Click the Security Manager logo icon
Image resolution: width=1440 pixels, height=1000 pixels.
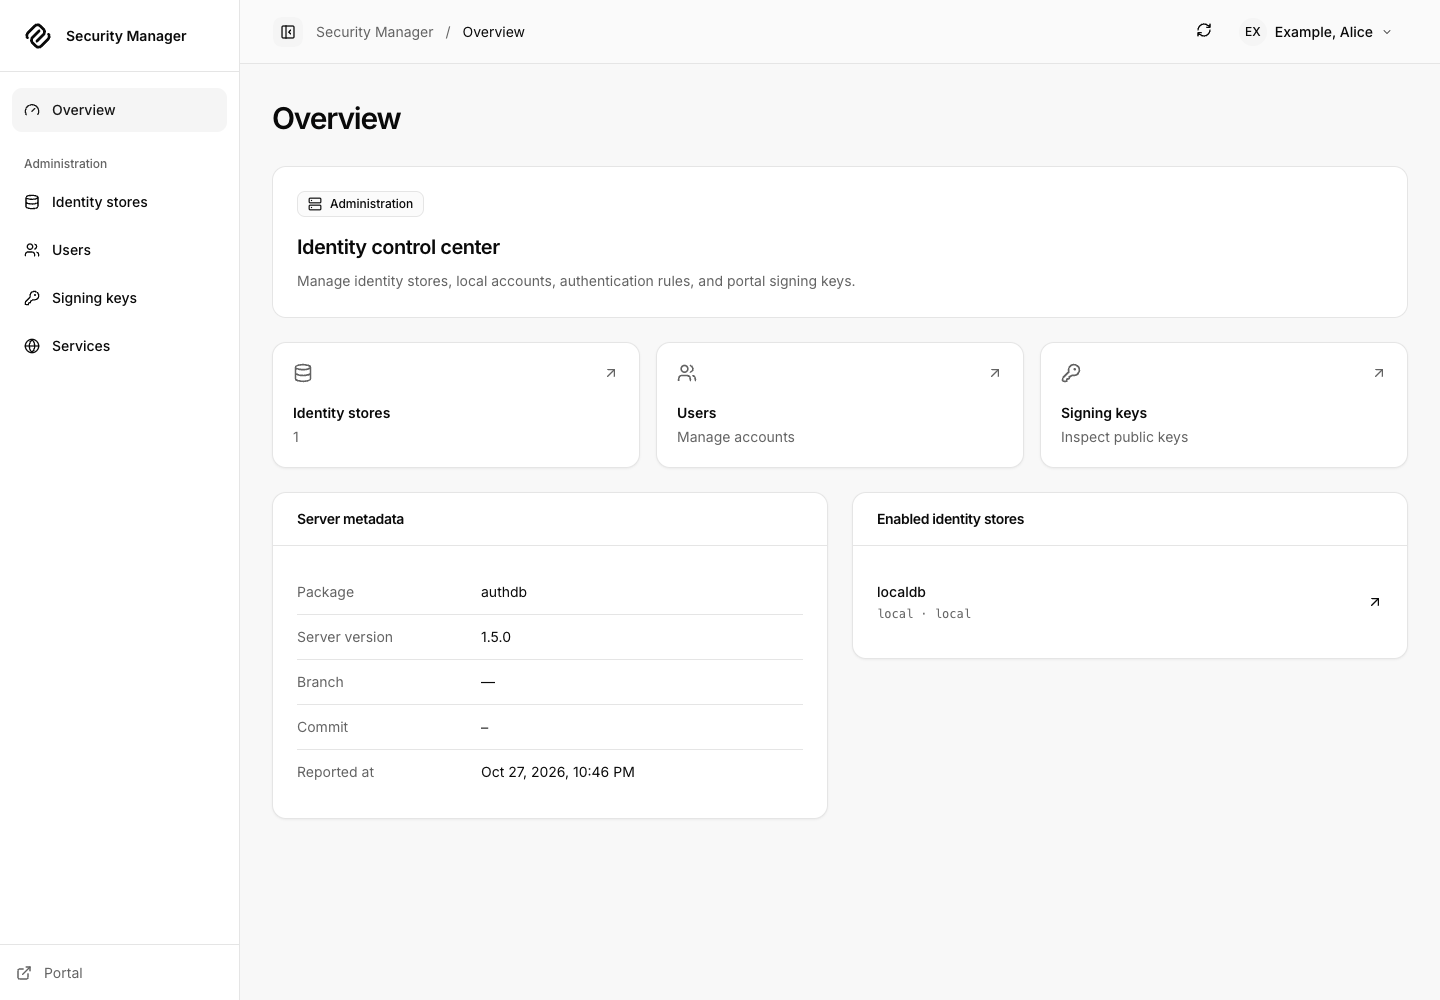[x=38, y=36]
